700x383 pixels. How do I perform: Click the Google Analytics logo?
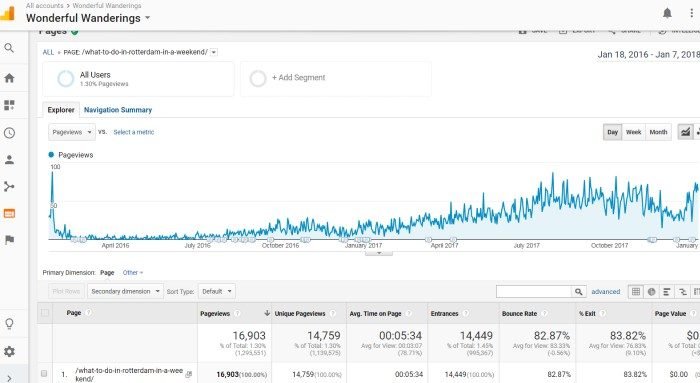click(7, 13)
